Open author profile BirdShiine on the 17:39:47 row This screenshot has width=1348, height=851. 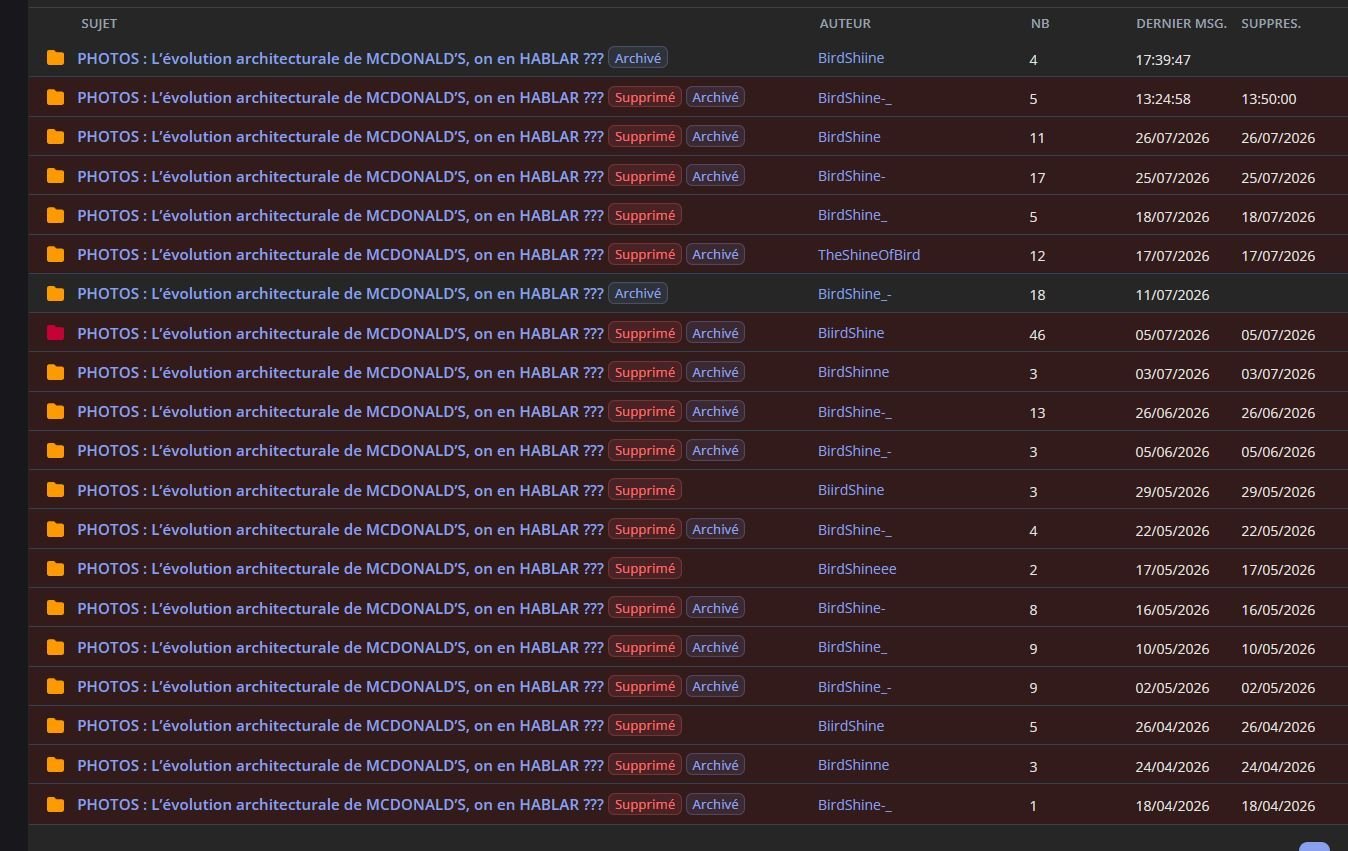pyautogui.click(x=851, y=58)
